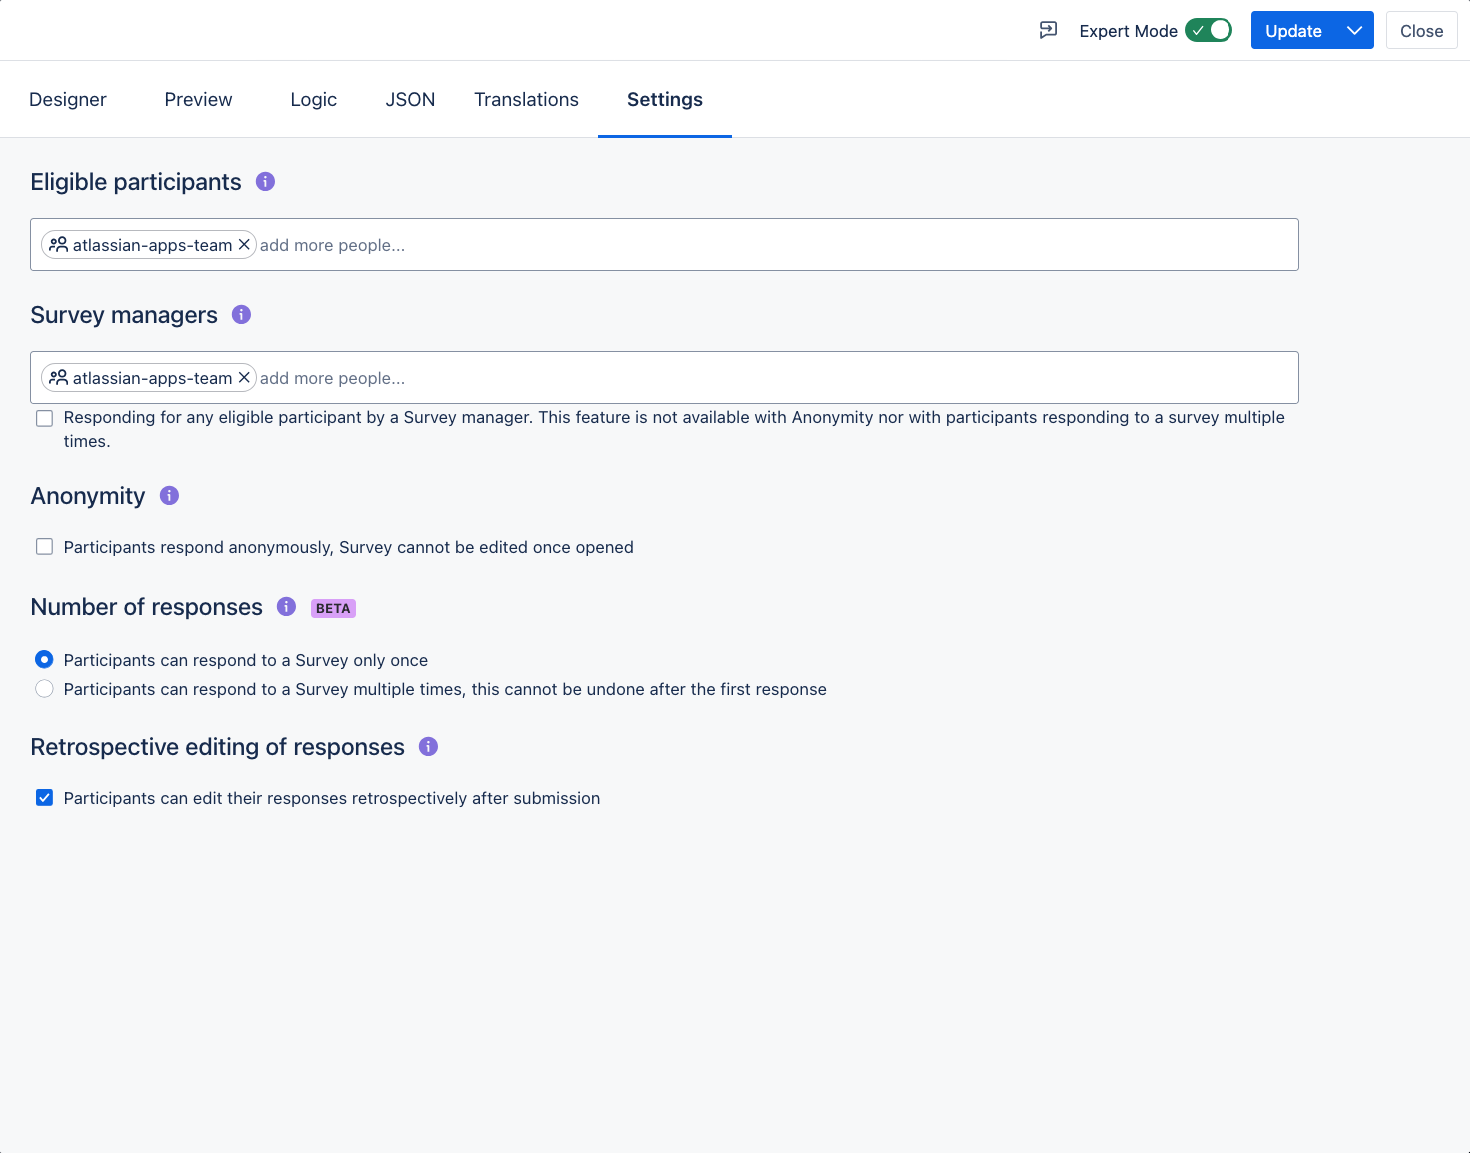Select respond to a Survey only once

pyautogui.click(x=45, y=659)
